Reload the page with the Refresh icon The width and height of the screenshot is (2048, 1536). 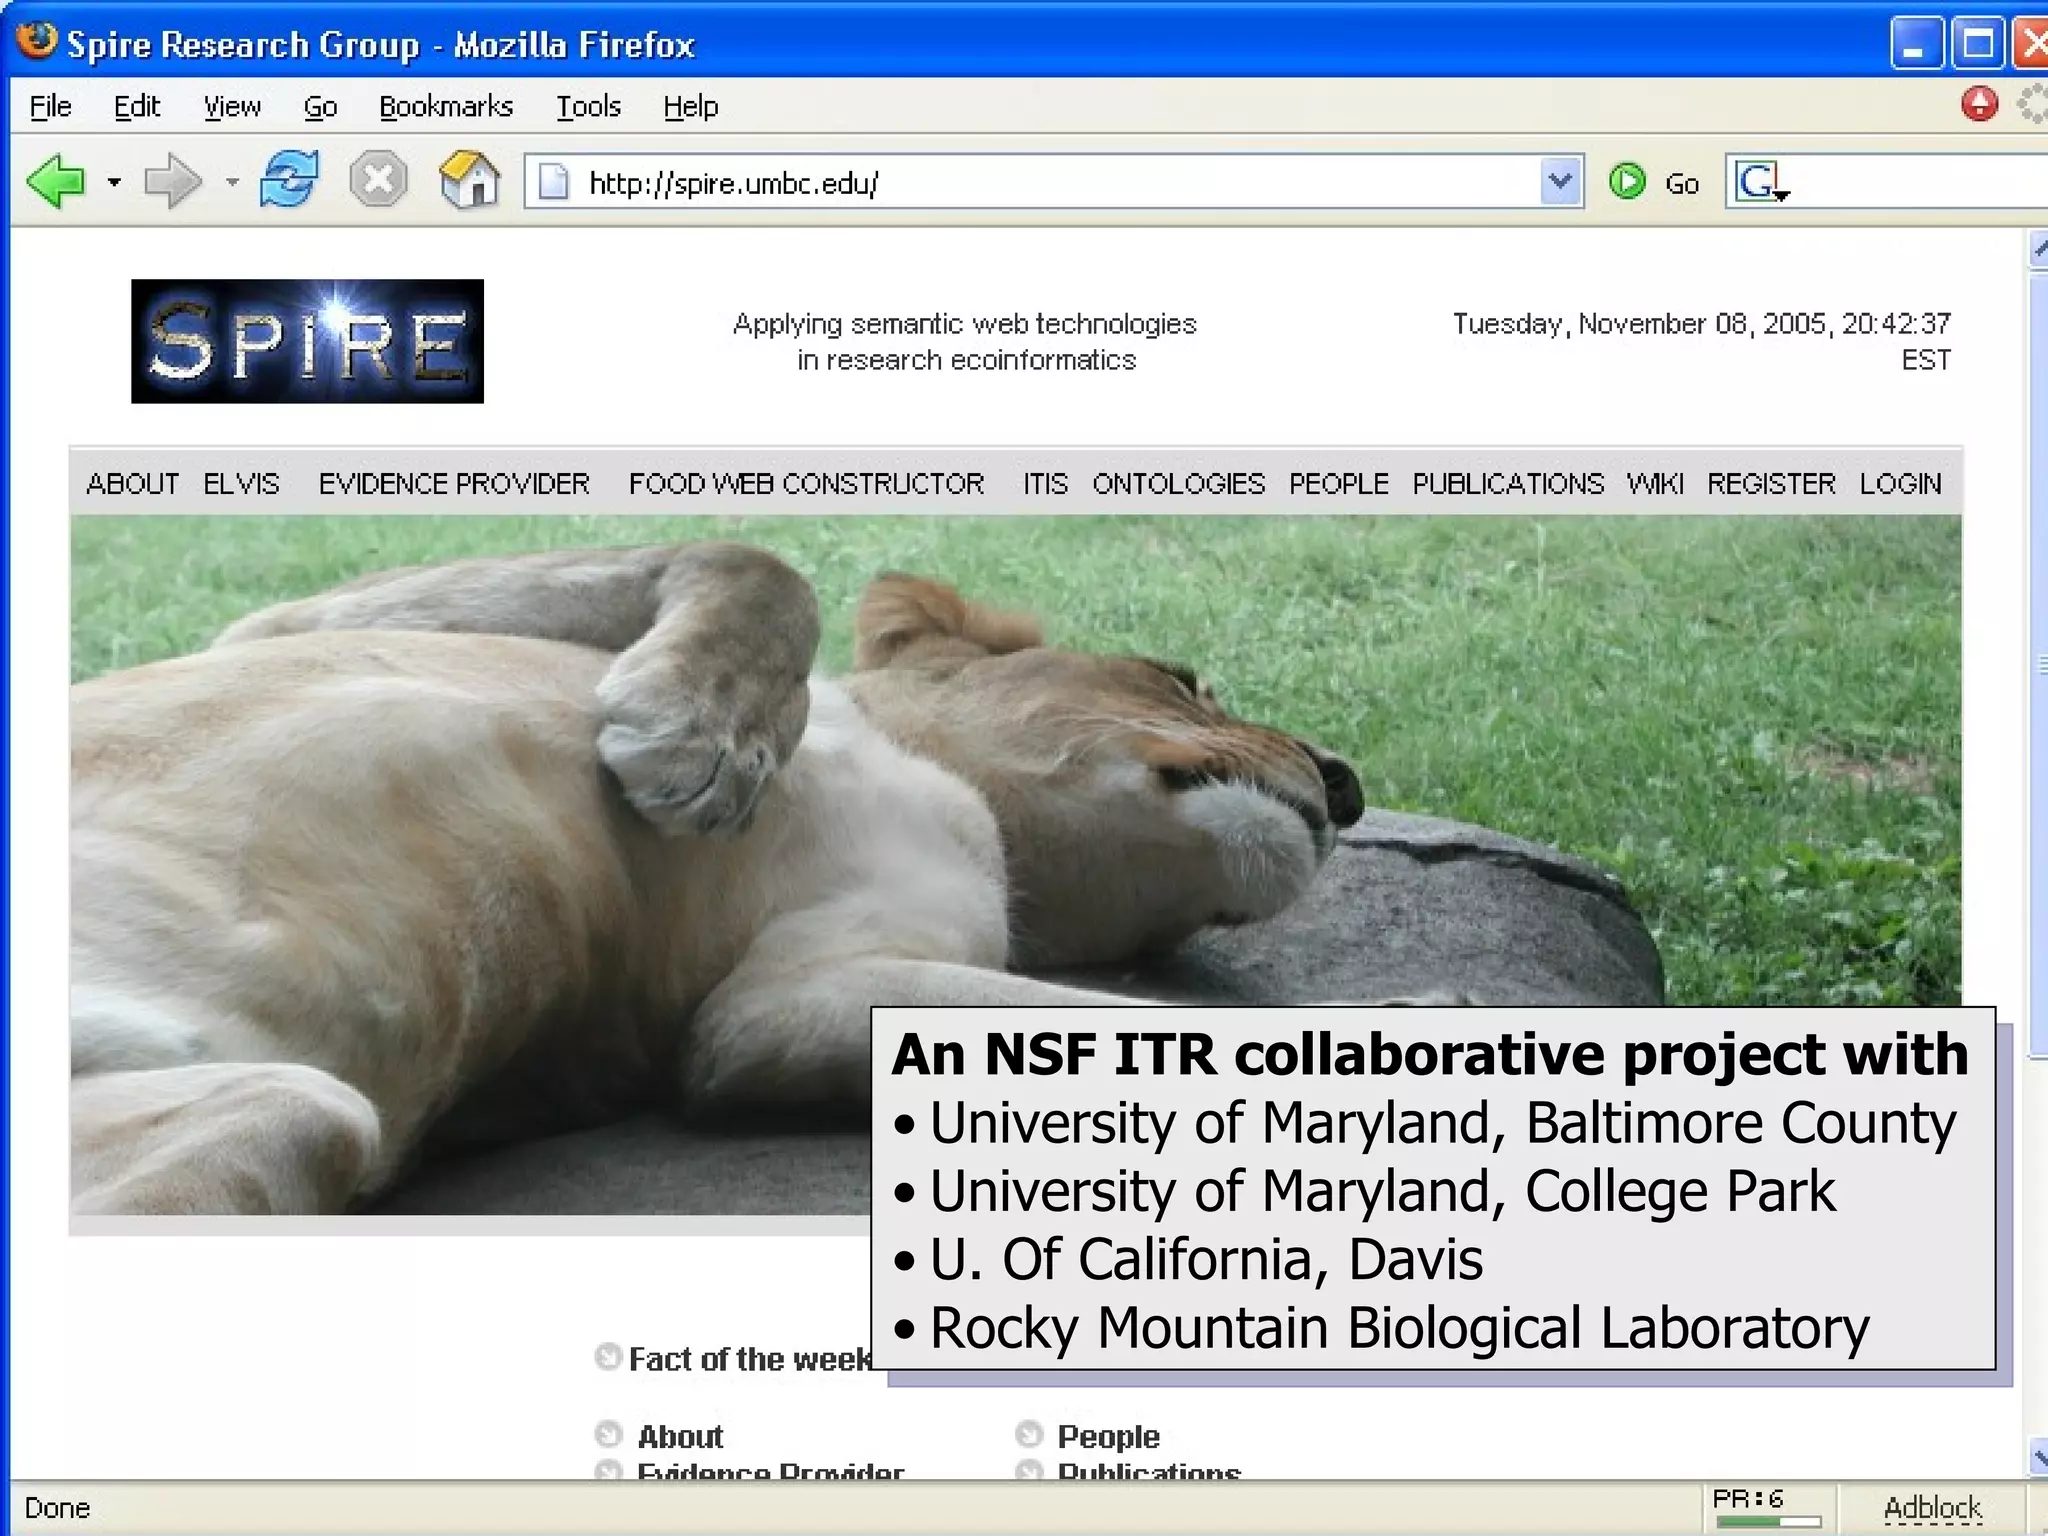click(x=290, y=180)
